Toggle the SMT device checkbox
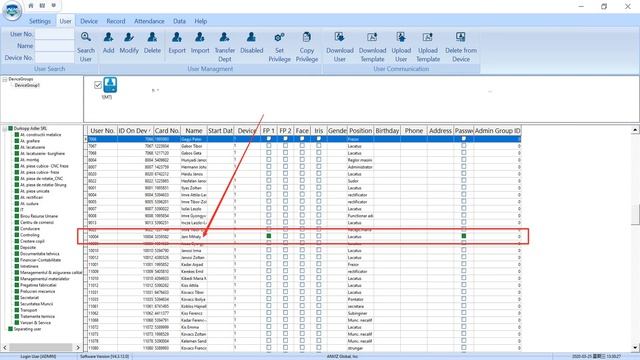 (x=98, y=85)
